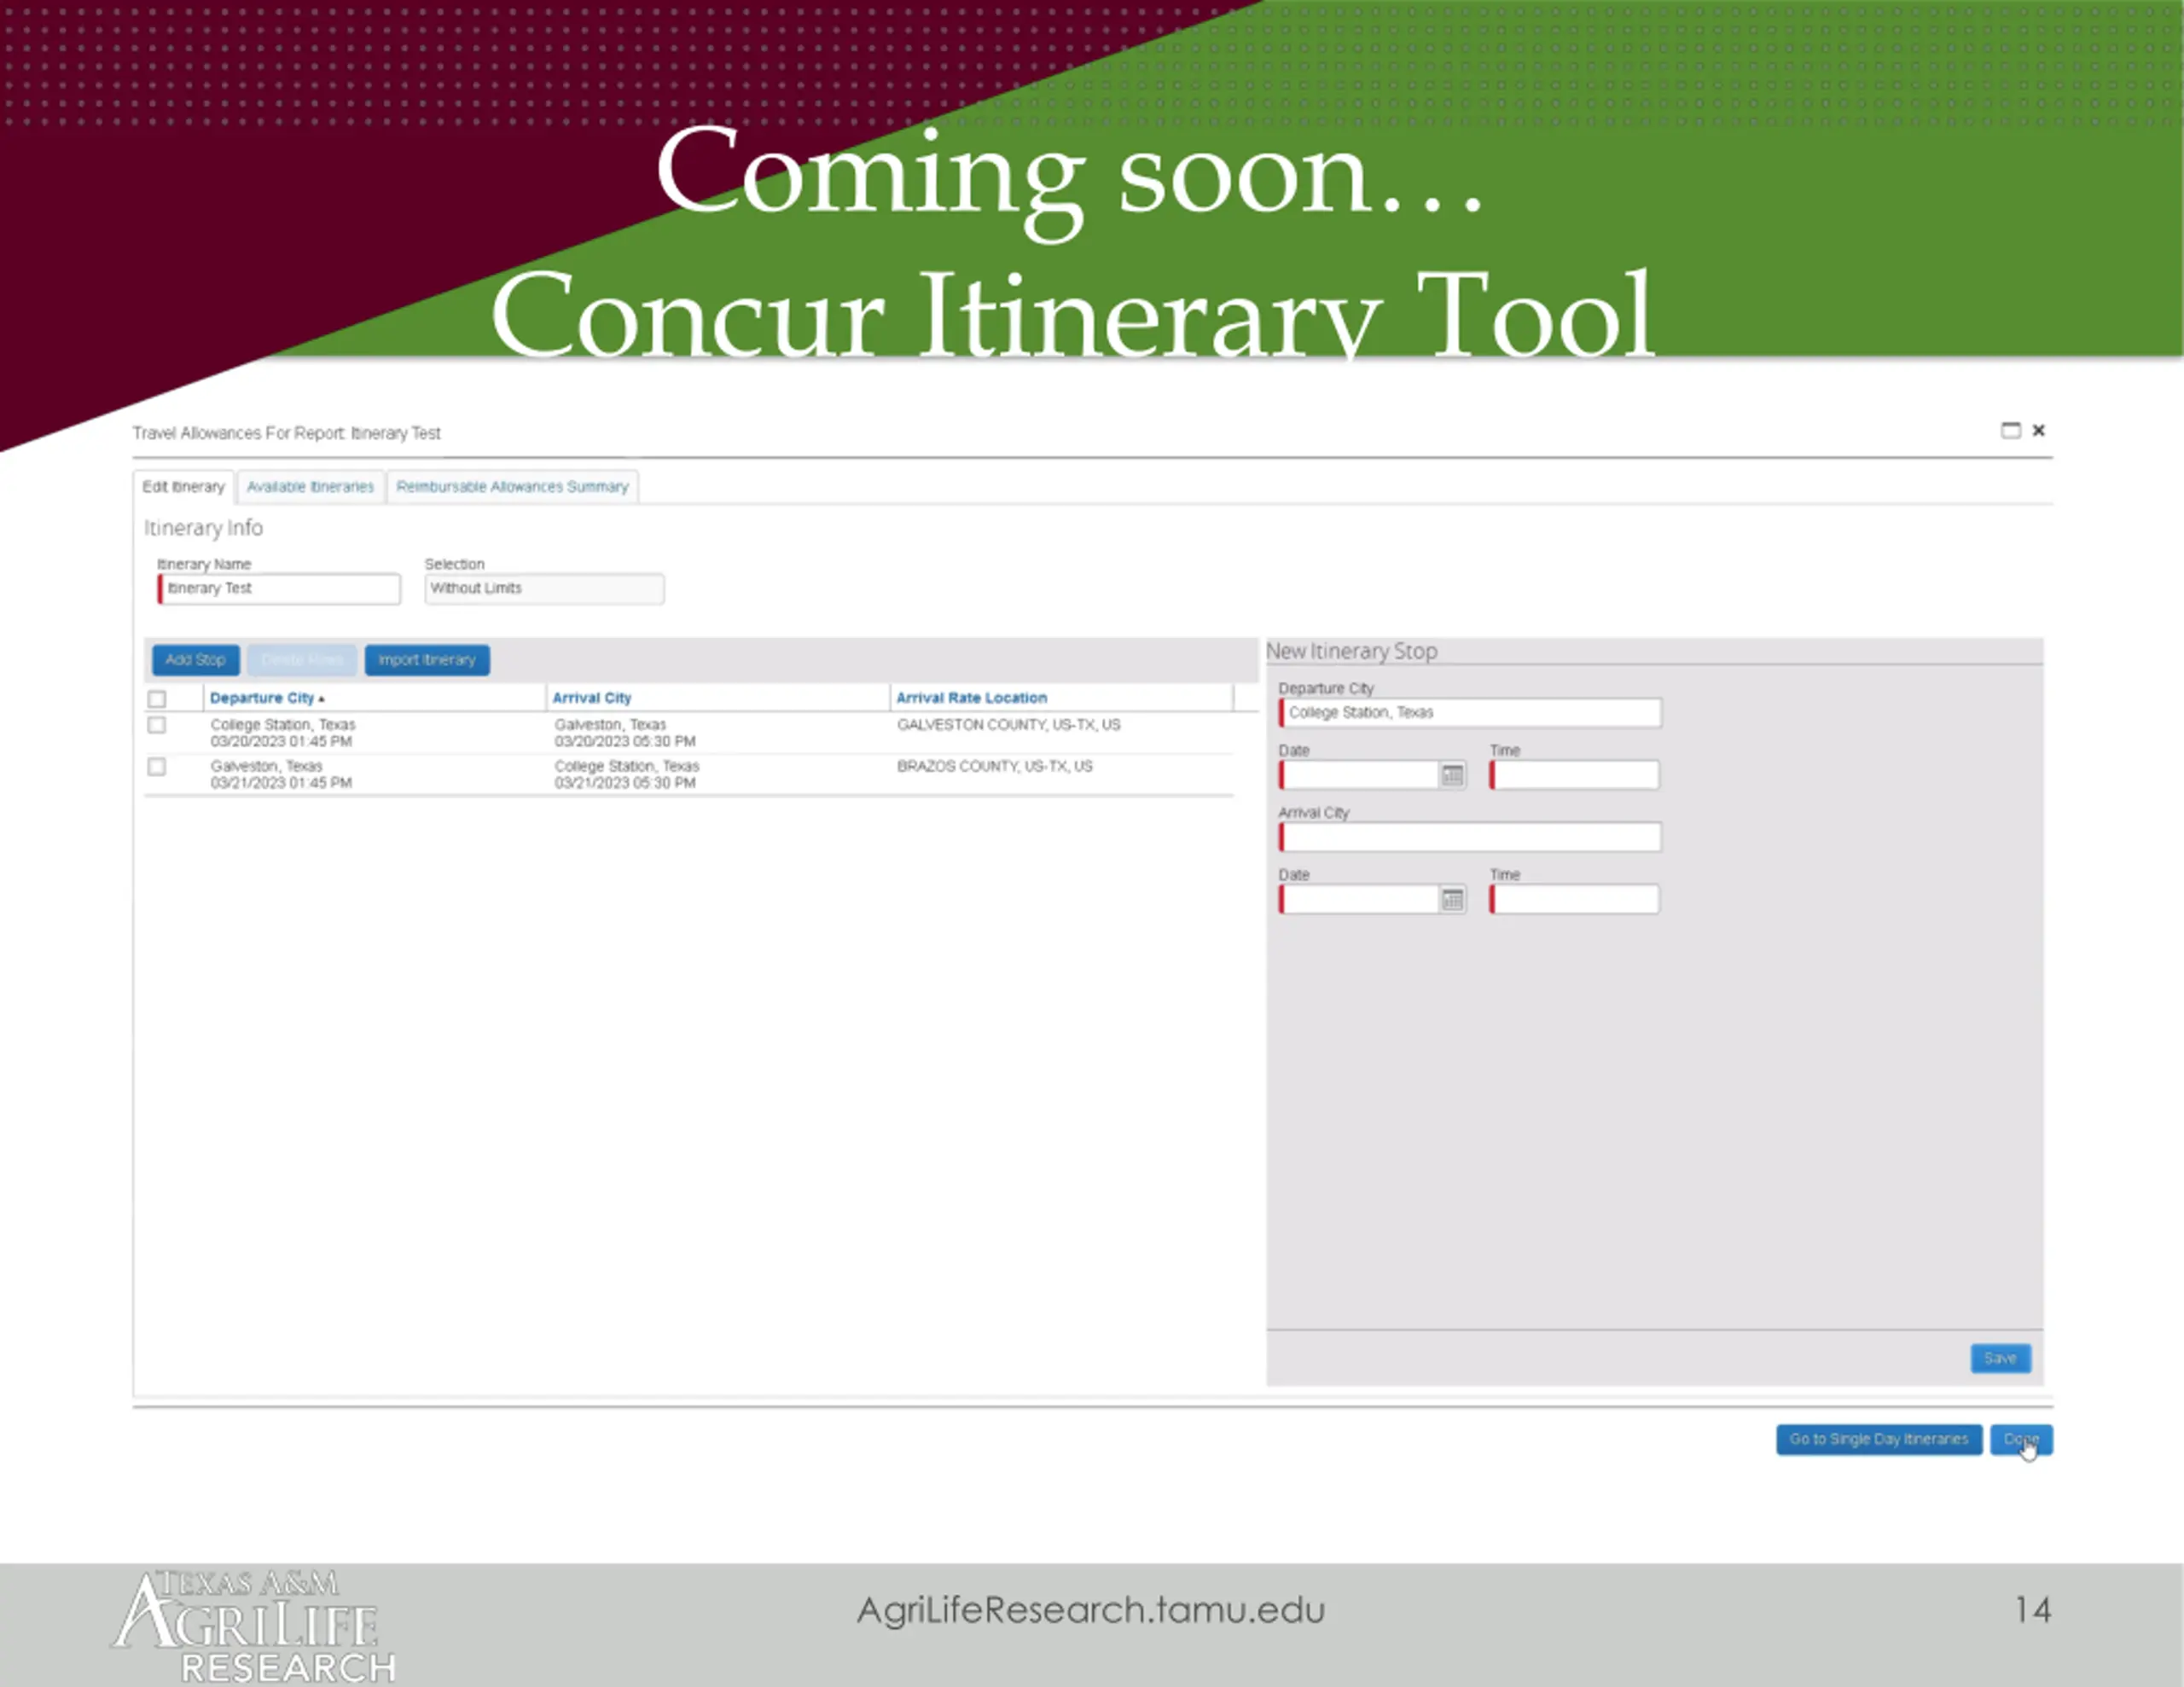The image size is (2184, 1687).
Task: Select the GALVESTON COUNTY, US-TX, US cell
Action: point(1008,725)
